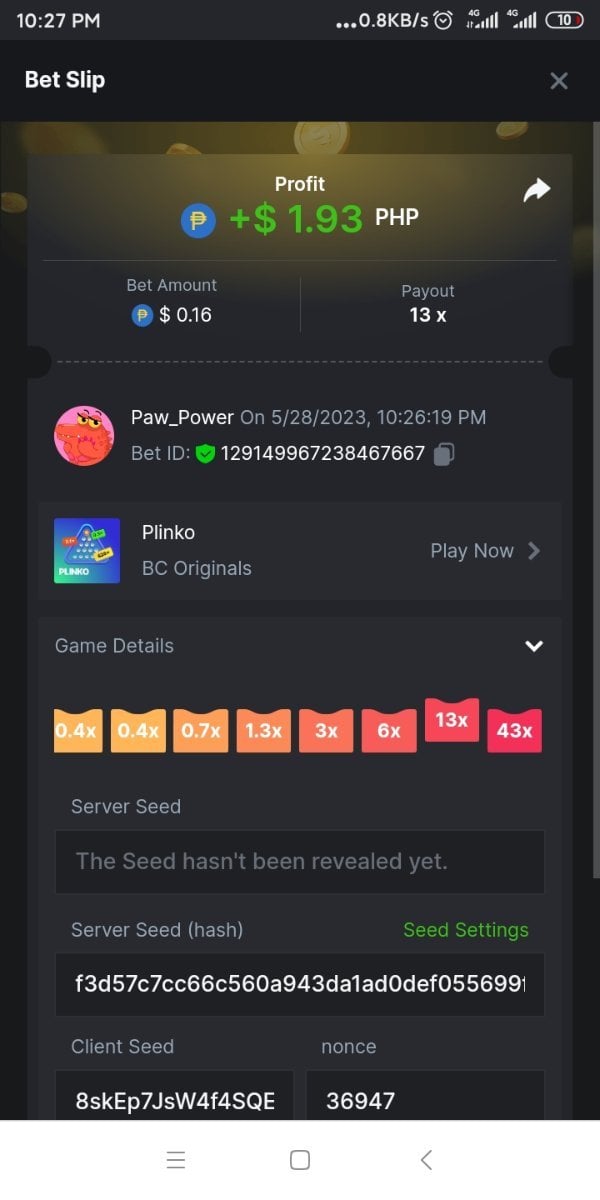The height and width of the screenshot is (1200, 600).
Task: Open Android recent apps menu icon
Action: coord(176,1160)
